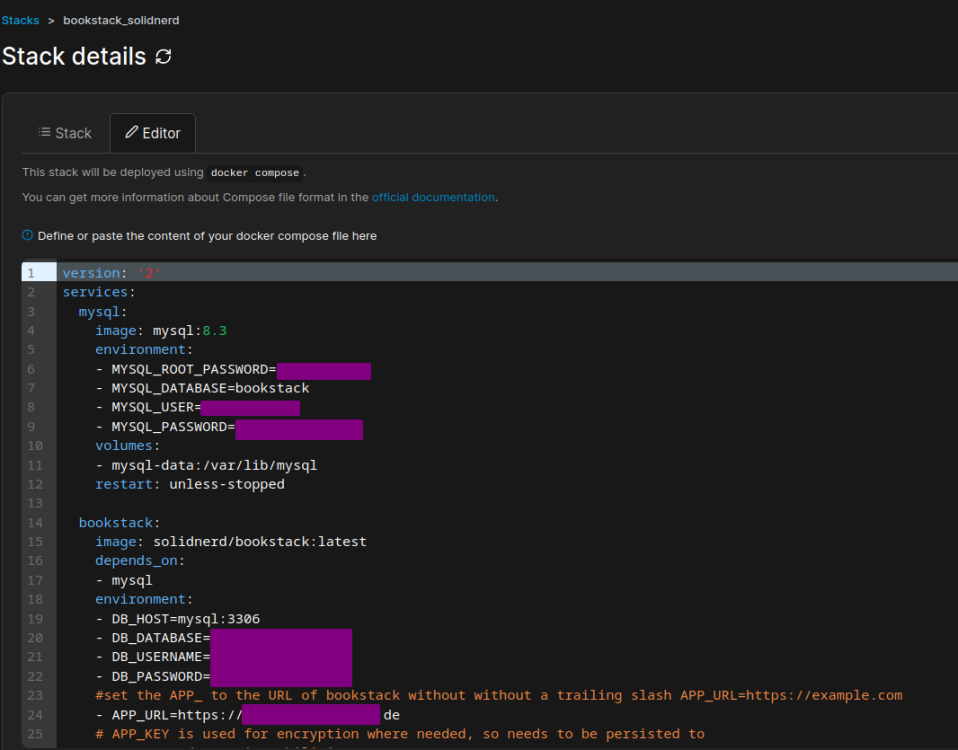Viewport: 958px width, 750px height.
Task: Open the official documentation link
Action: 433,197
